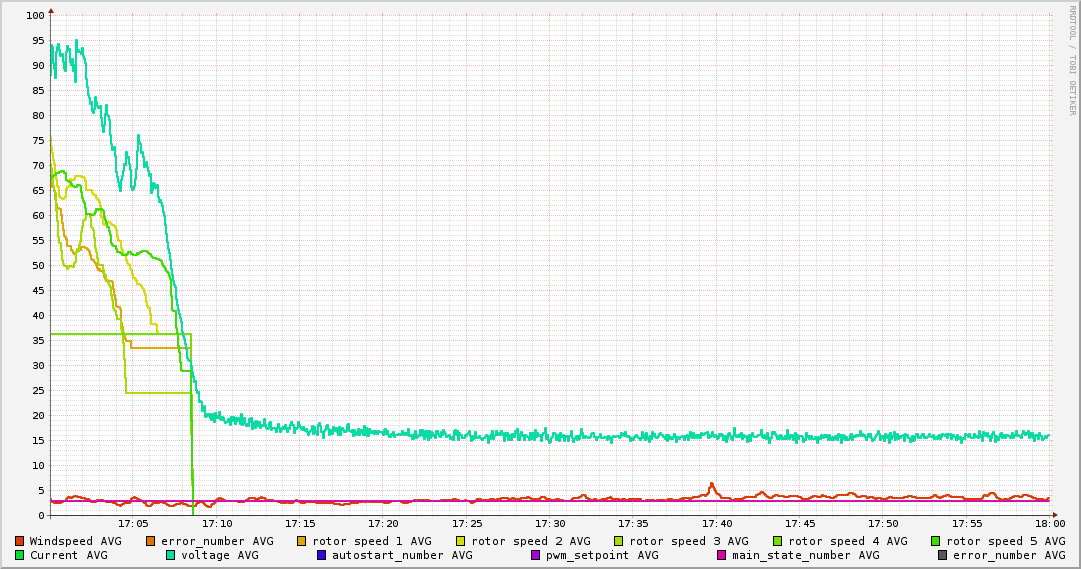Viewport: 1081px width, 569px height.
Task: Select the 'autostart_number AVG' legend label
Action: pyautogui.click(x=402, y=555)
